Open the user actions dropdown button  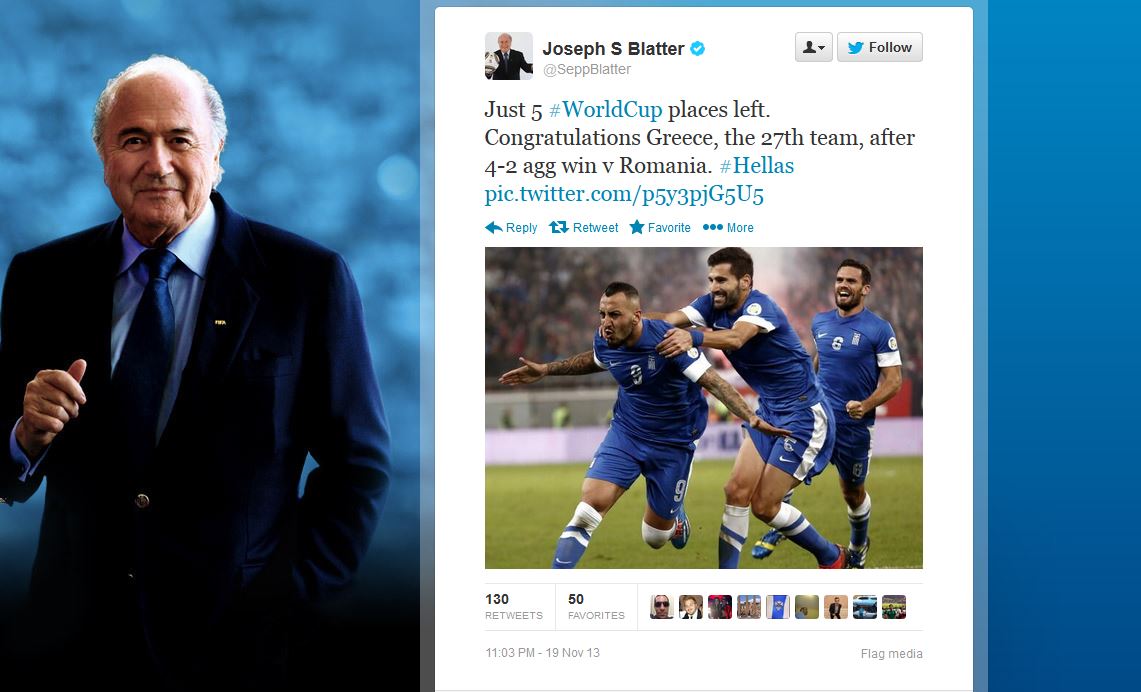(x=814, y=47)
